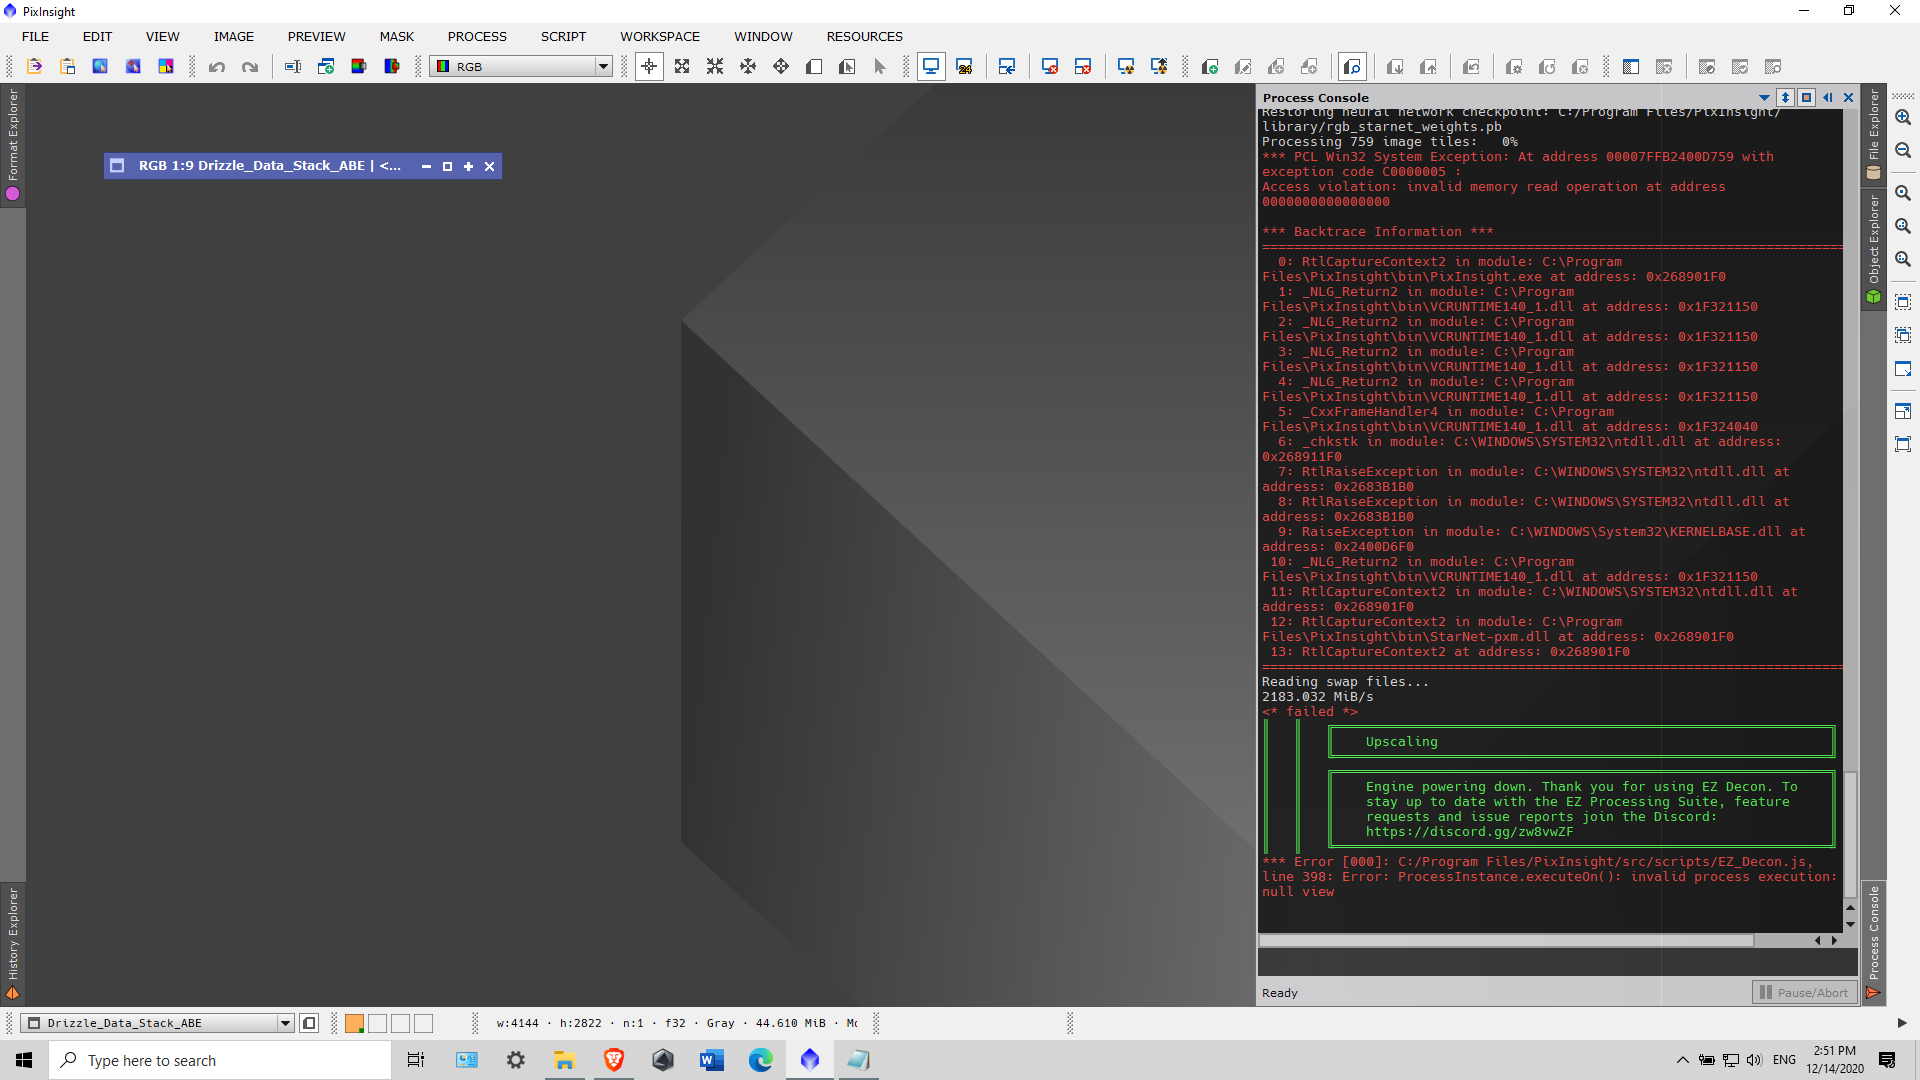Expand the Process Console panel menu arrow

click(1764, 97)
